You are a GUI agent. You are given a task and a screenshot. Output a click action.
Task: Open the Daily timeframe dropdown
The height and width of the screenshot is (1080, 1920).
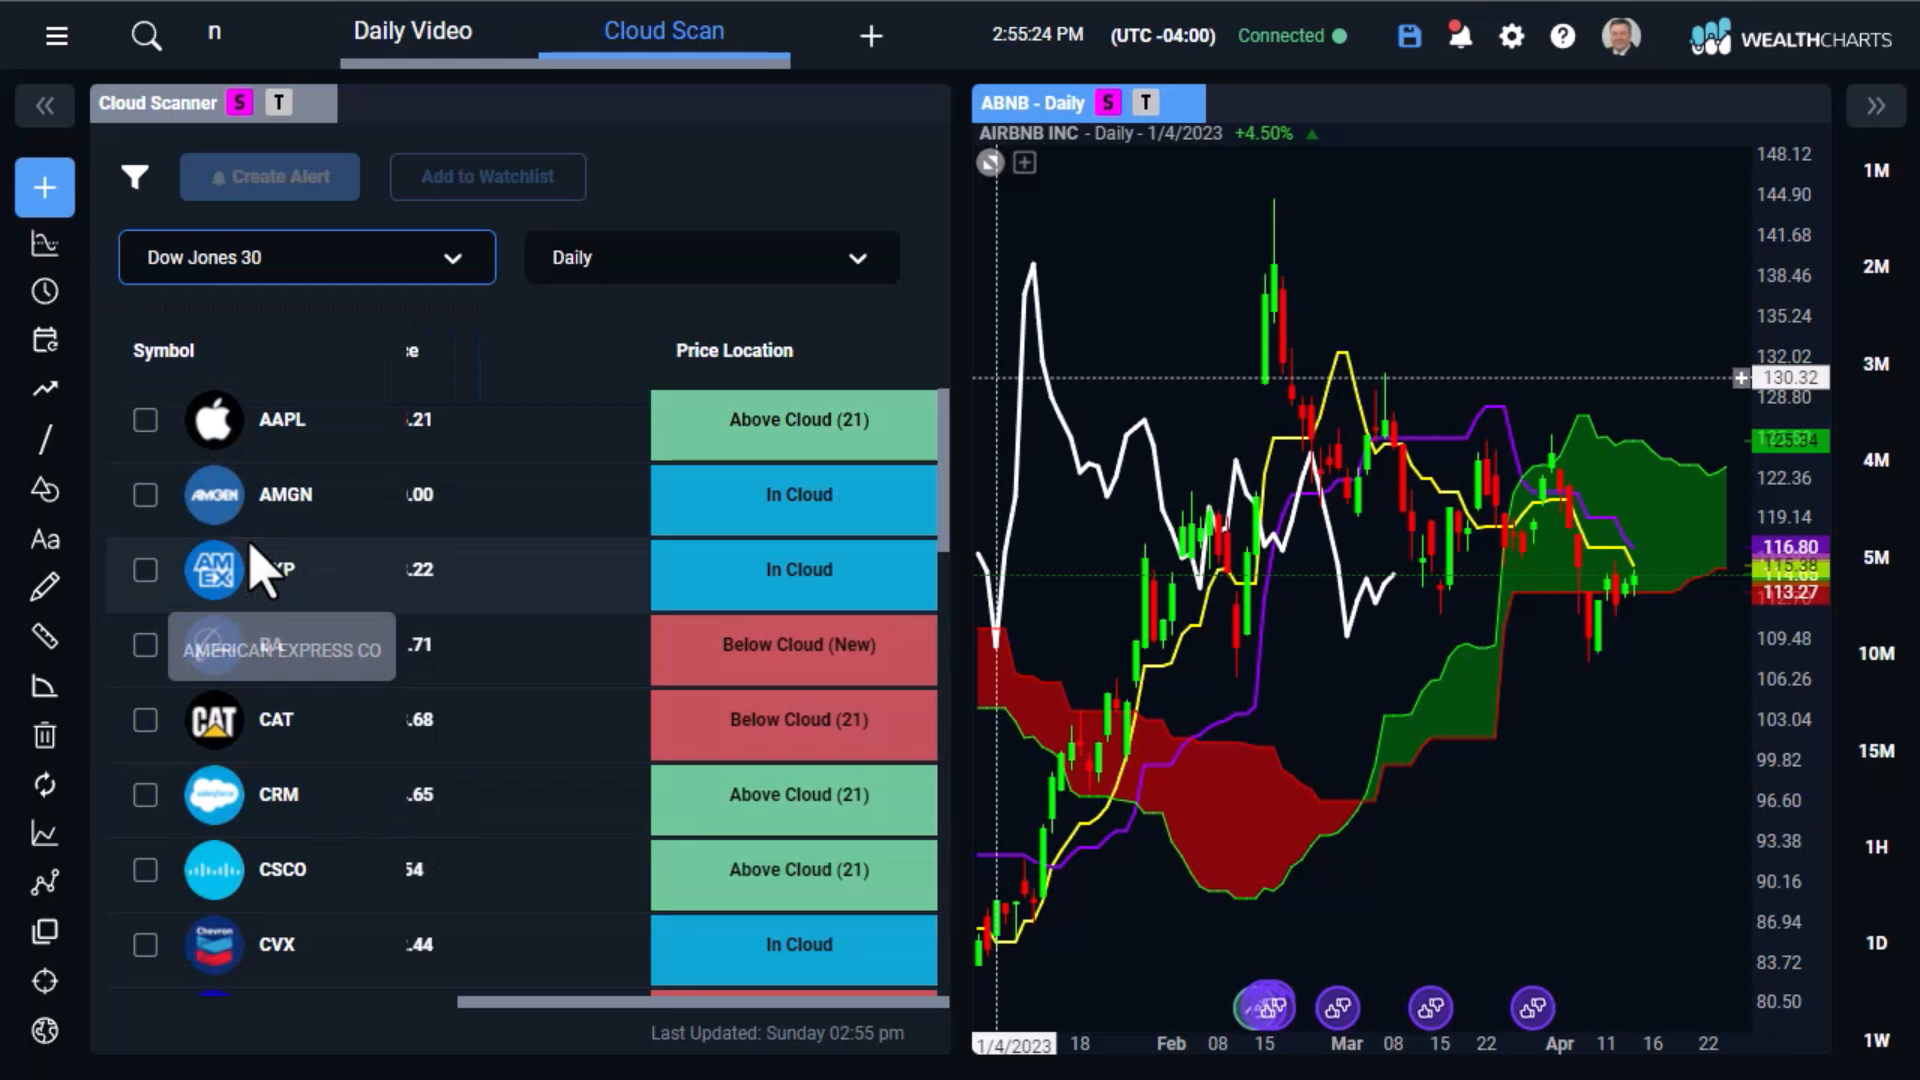(x=712, y=258)
